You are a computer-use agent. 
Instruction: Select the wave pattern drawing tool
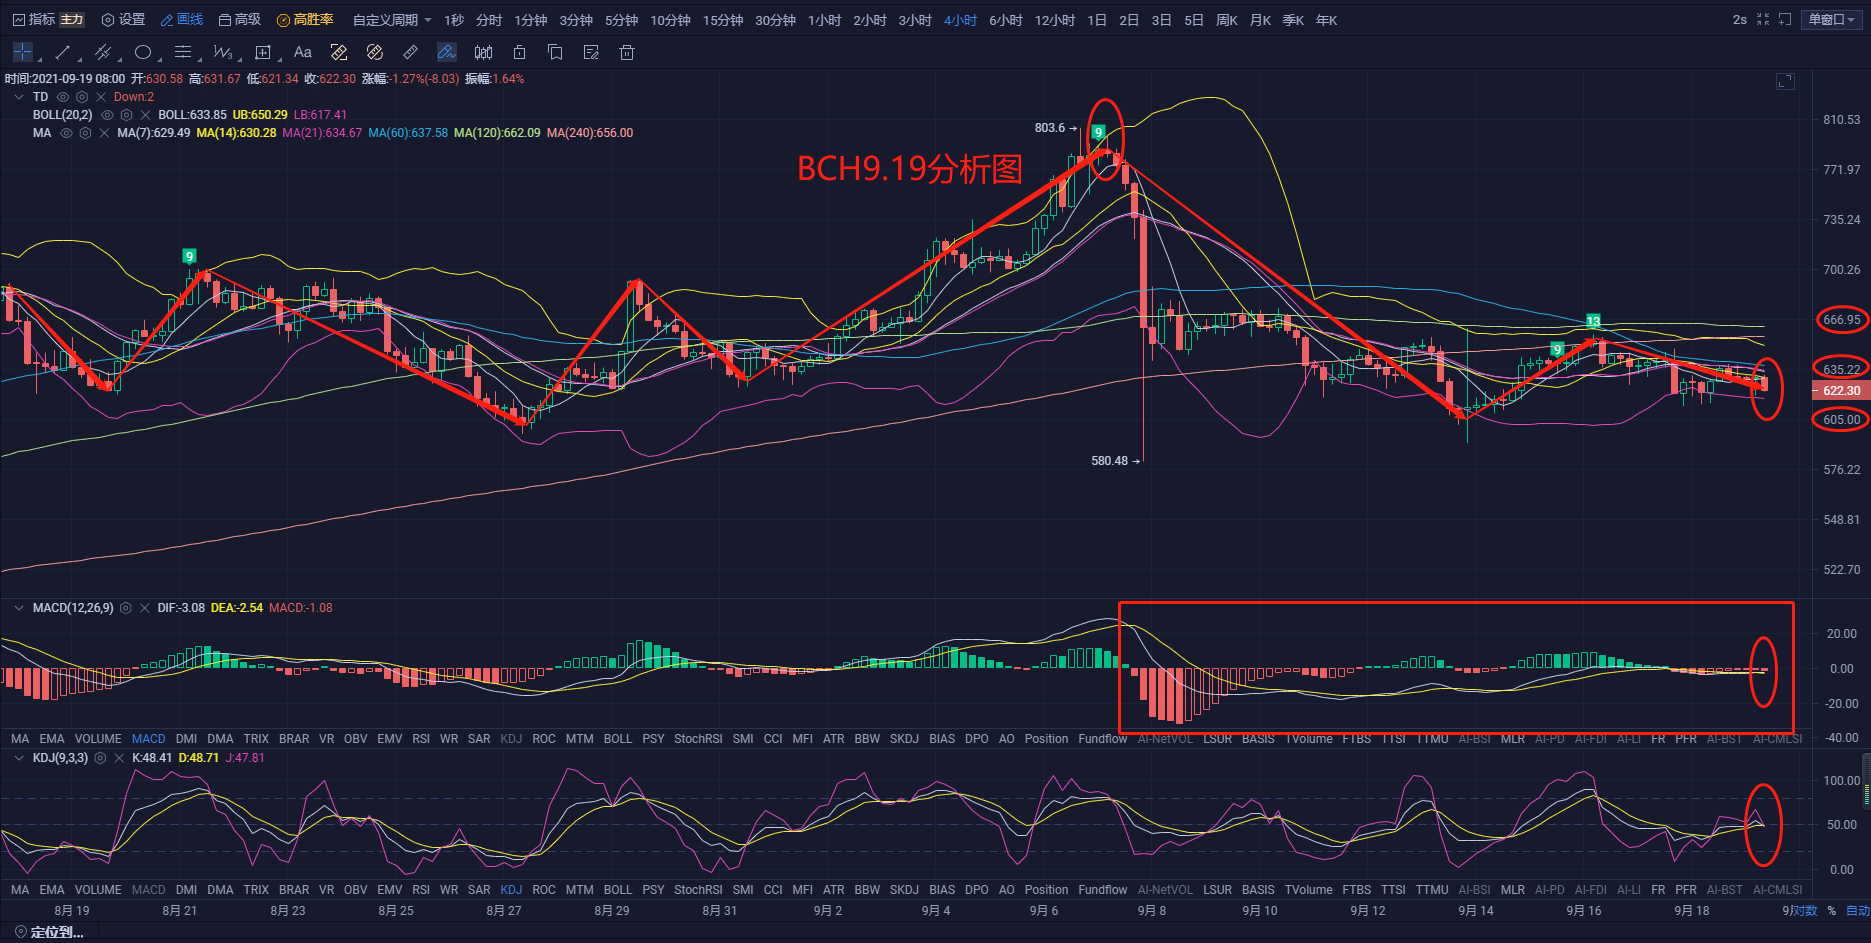click(x=222, y=52)
